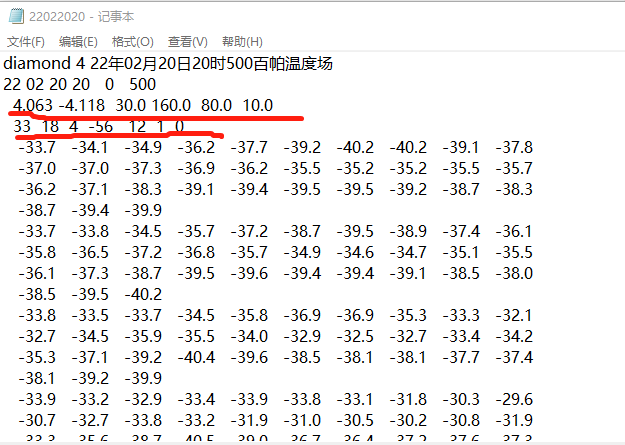
Task: Open the 编辑(E) menu
Action: click(x=78, y=41)
